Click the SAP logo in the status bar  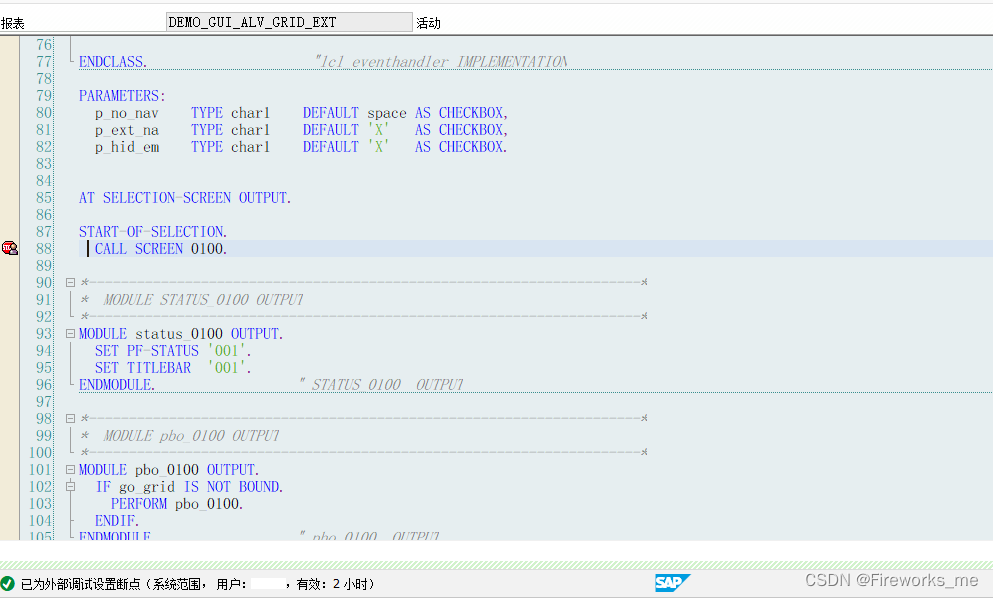(672, 583)
